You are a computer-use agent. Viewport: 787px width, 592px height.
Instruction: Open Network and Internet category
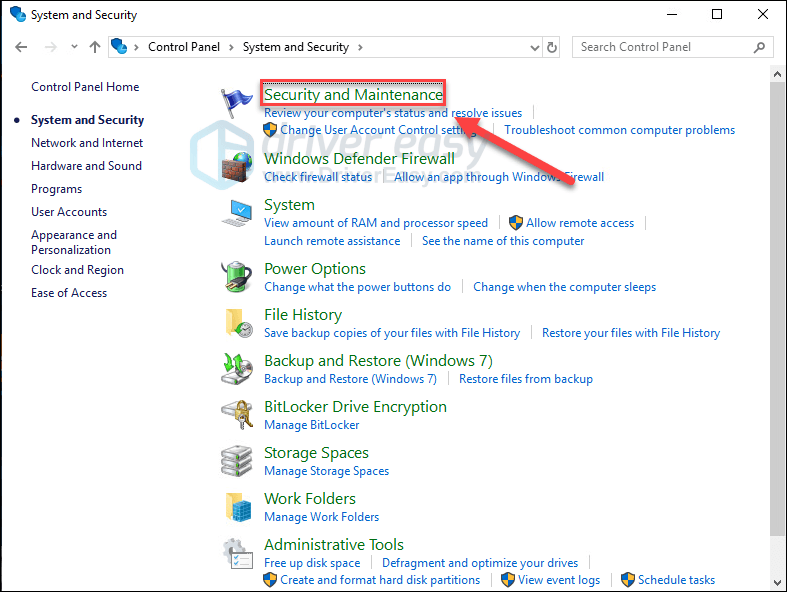pyautogui.click(x=87, y=143)
